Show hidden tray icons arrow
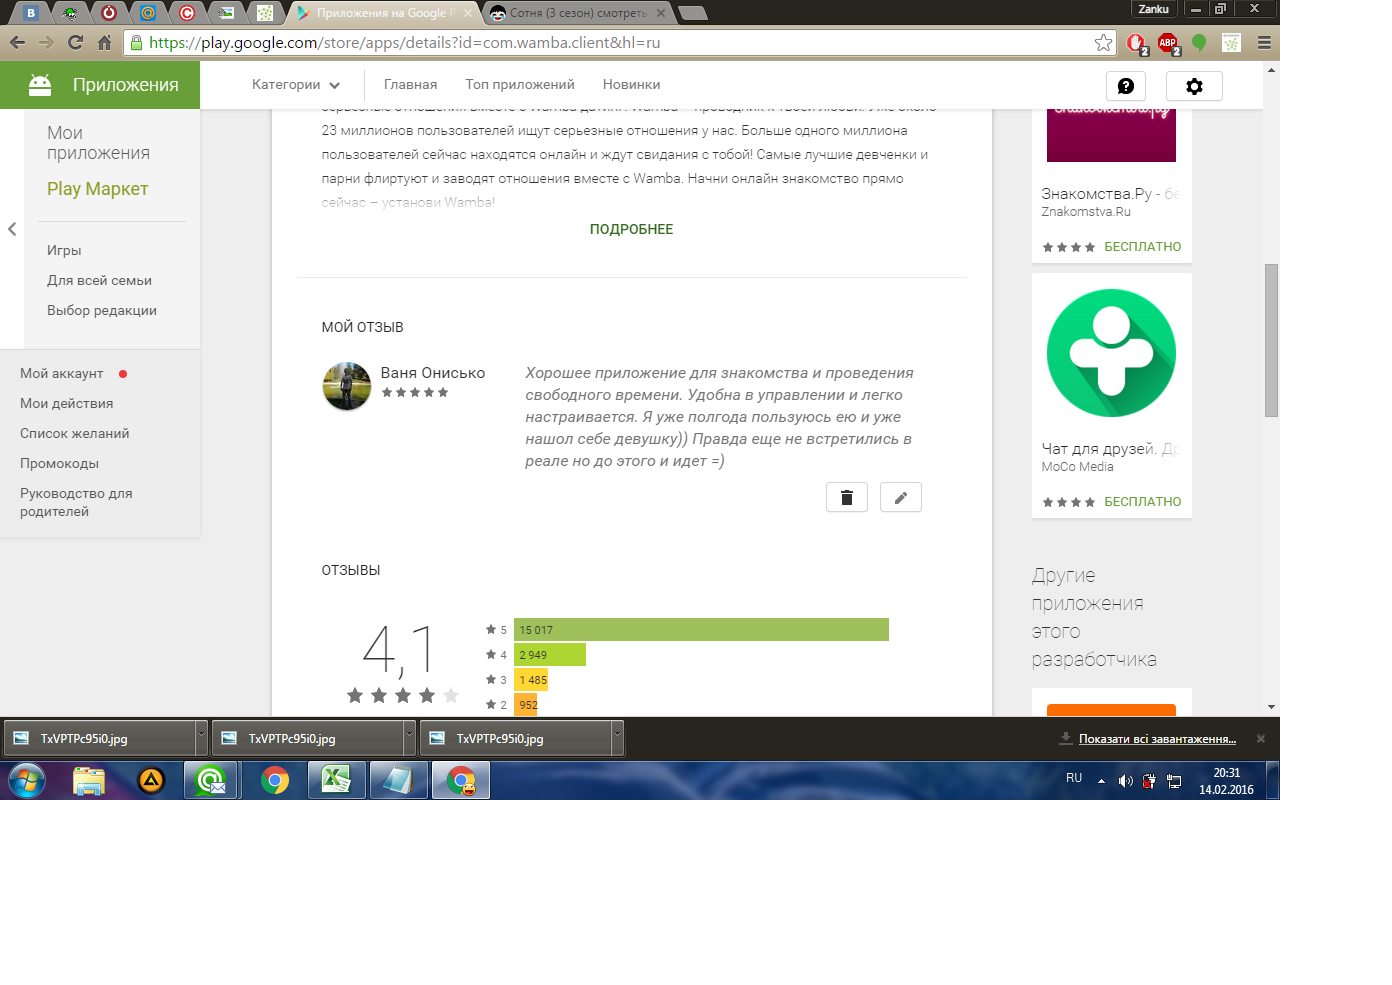The width and height of the screenshot is (1392, 985). click(1101, 781)
